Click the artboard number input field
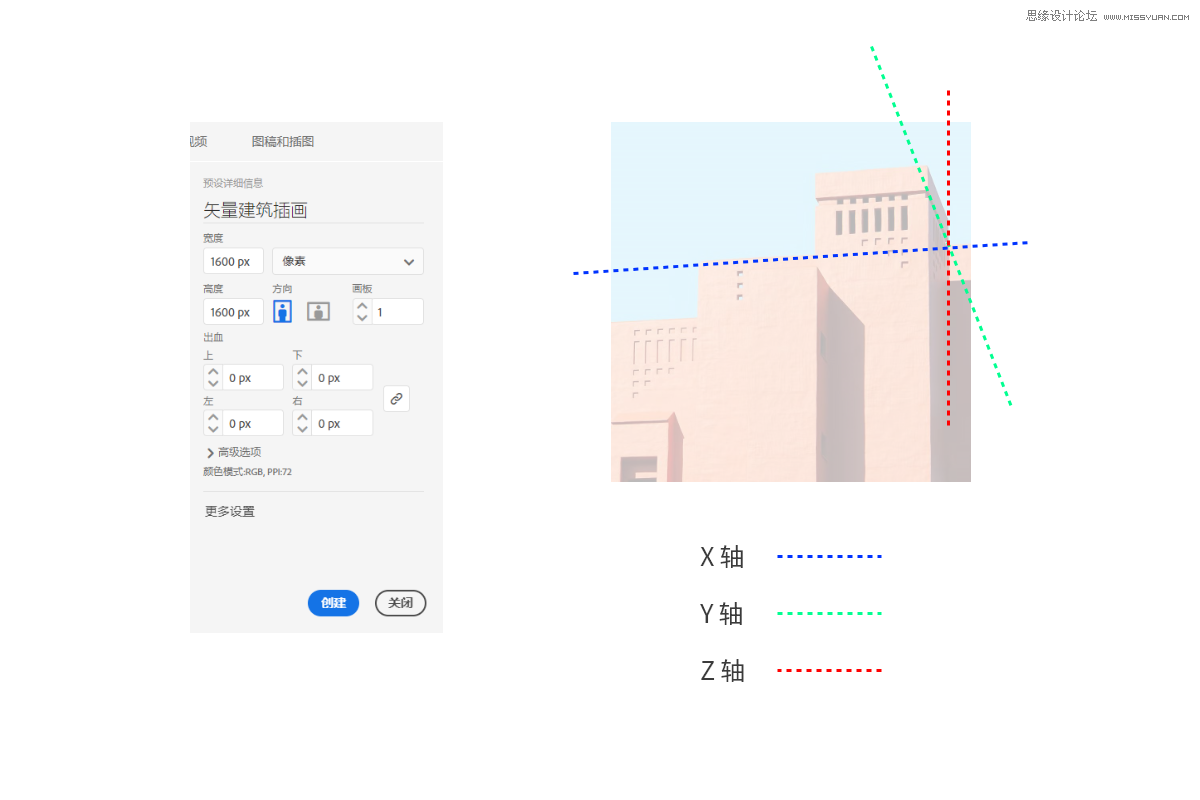This screenshot has width=1200, height=800. pos(397,312)
